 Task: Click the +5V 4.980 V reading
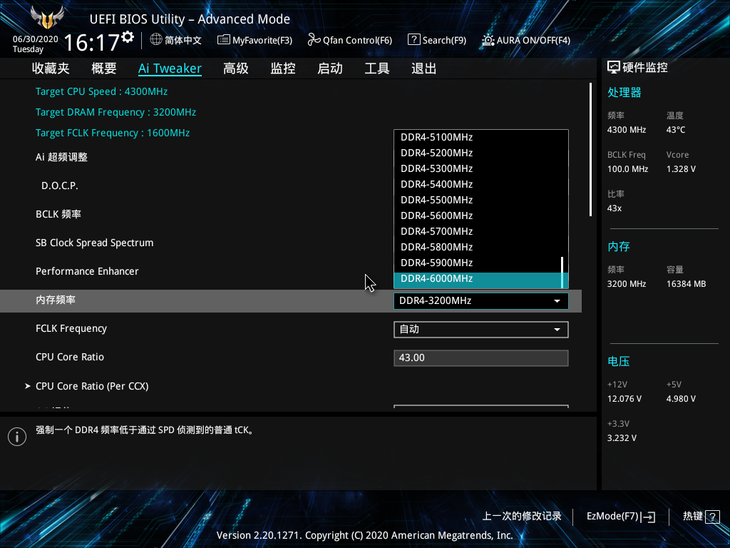tap(681, 399)
